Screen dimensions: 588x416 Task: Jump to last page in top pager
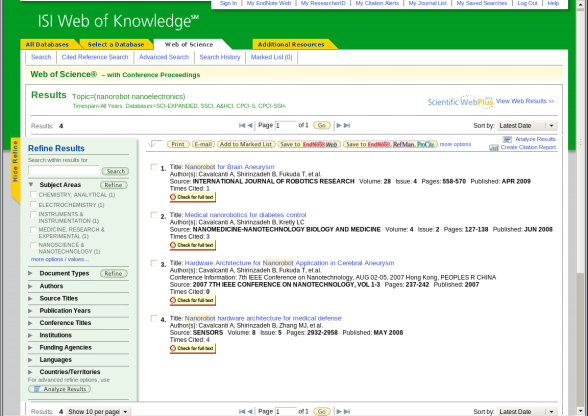pos(347,126)
